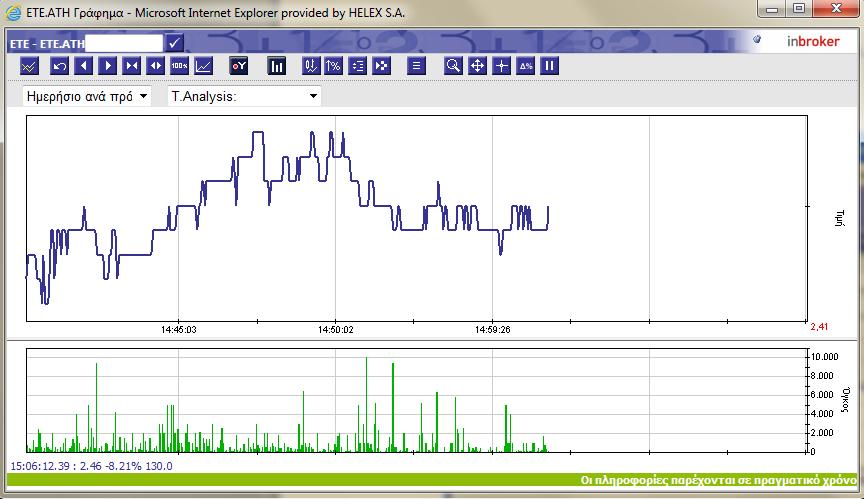Maximize the ETE.ATH chart window
The width and height of the screenshot is (864, 499).
799,8
